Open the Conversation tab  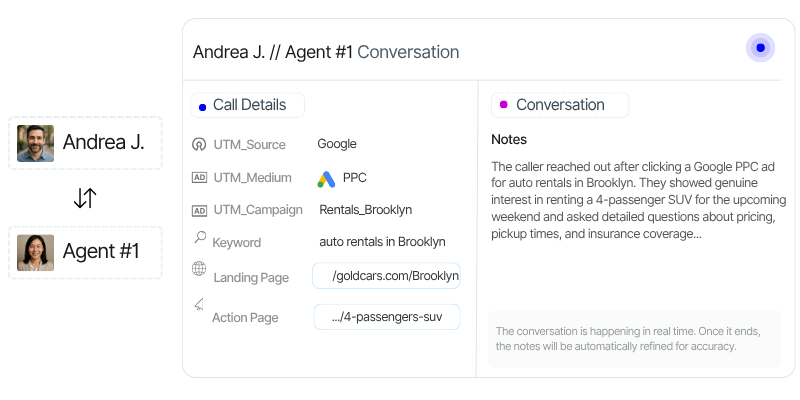coord(559,105)
